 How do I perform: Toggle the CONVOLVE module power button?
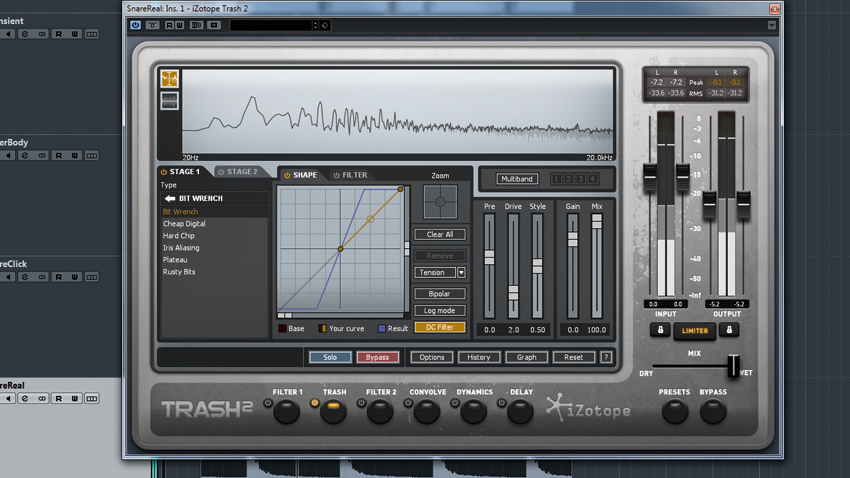[408, 403]
